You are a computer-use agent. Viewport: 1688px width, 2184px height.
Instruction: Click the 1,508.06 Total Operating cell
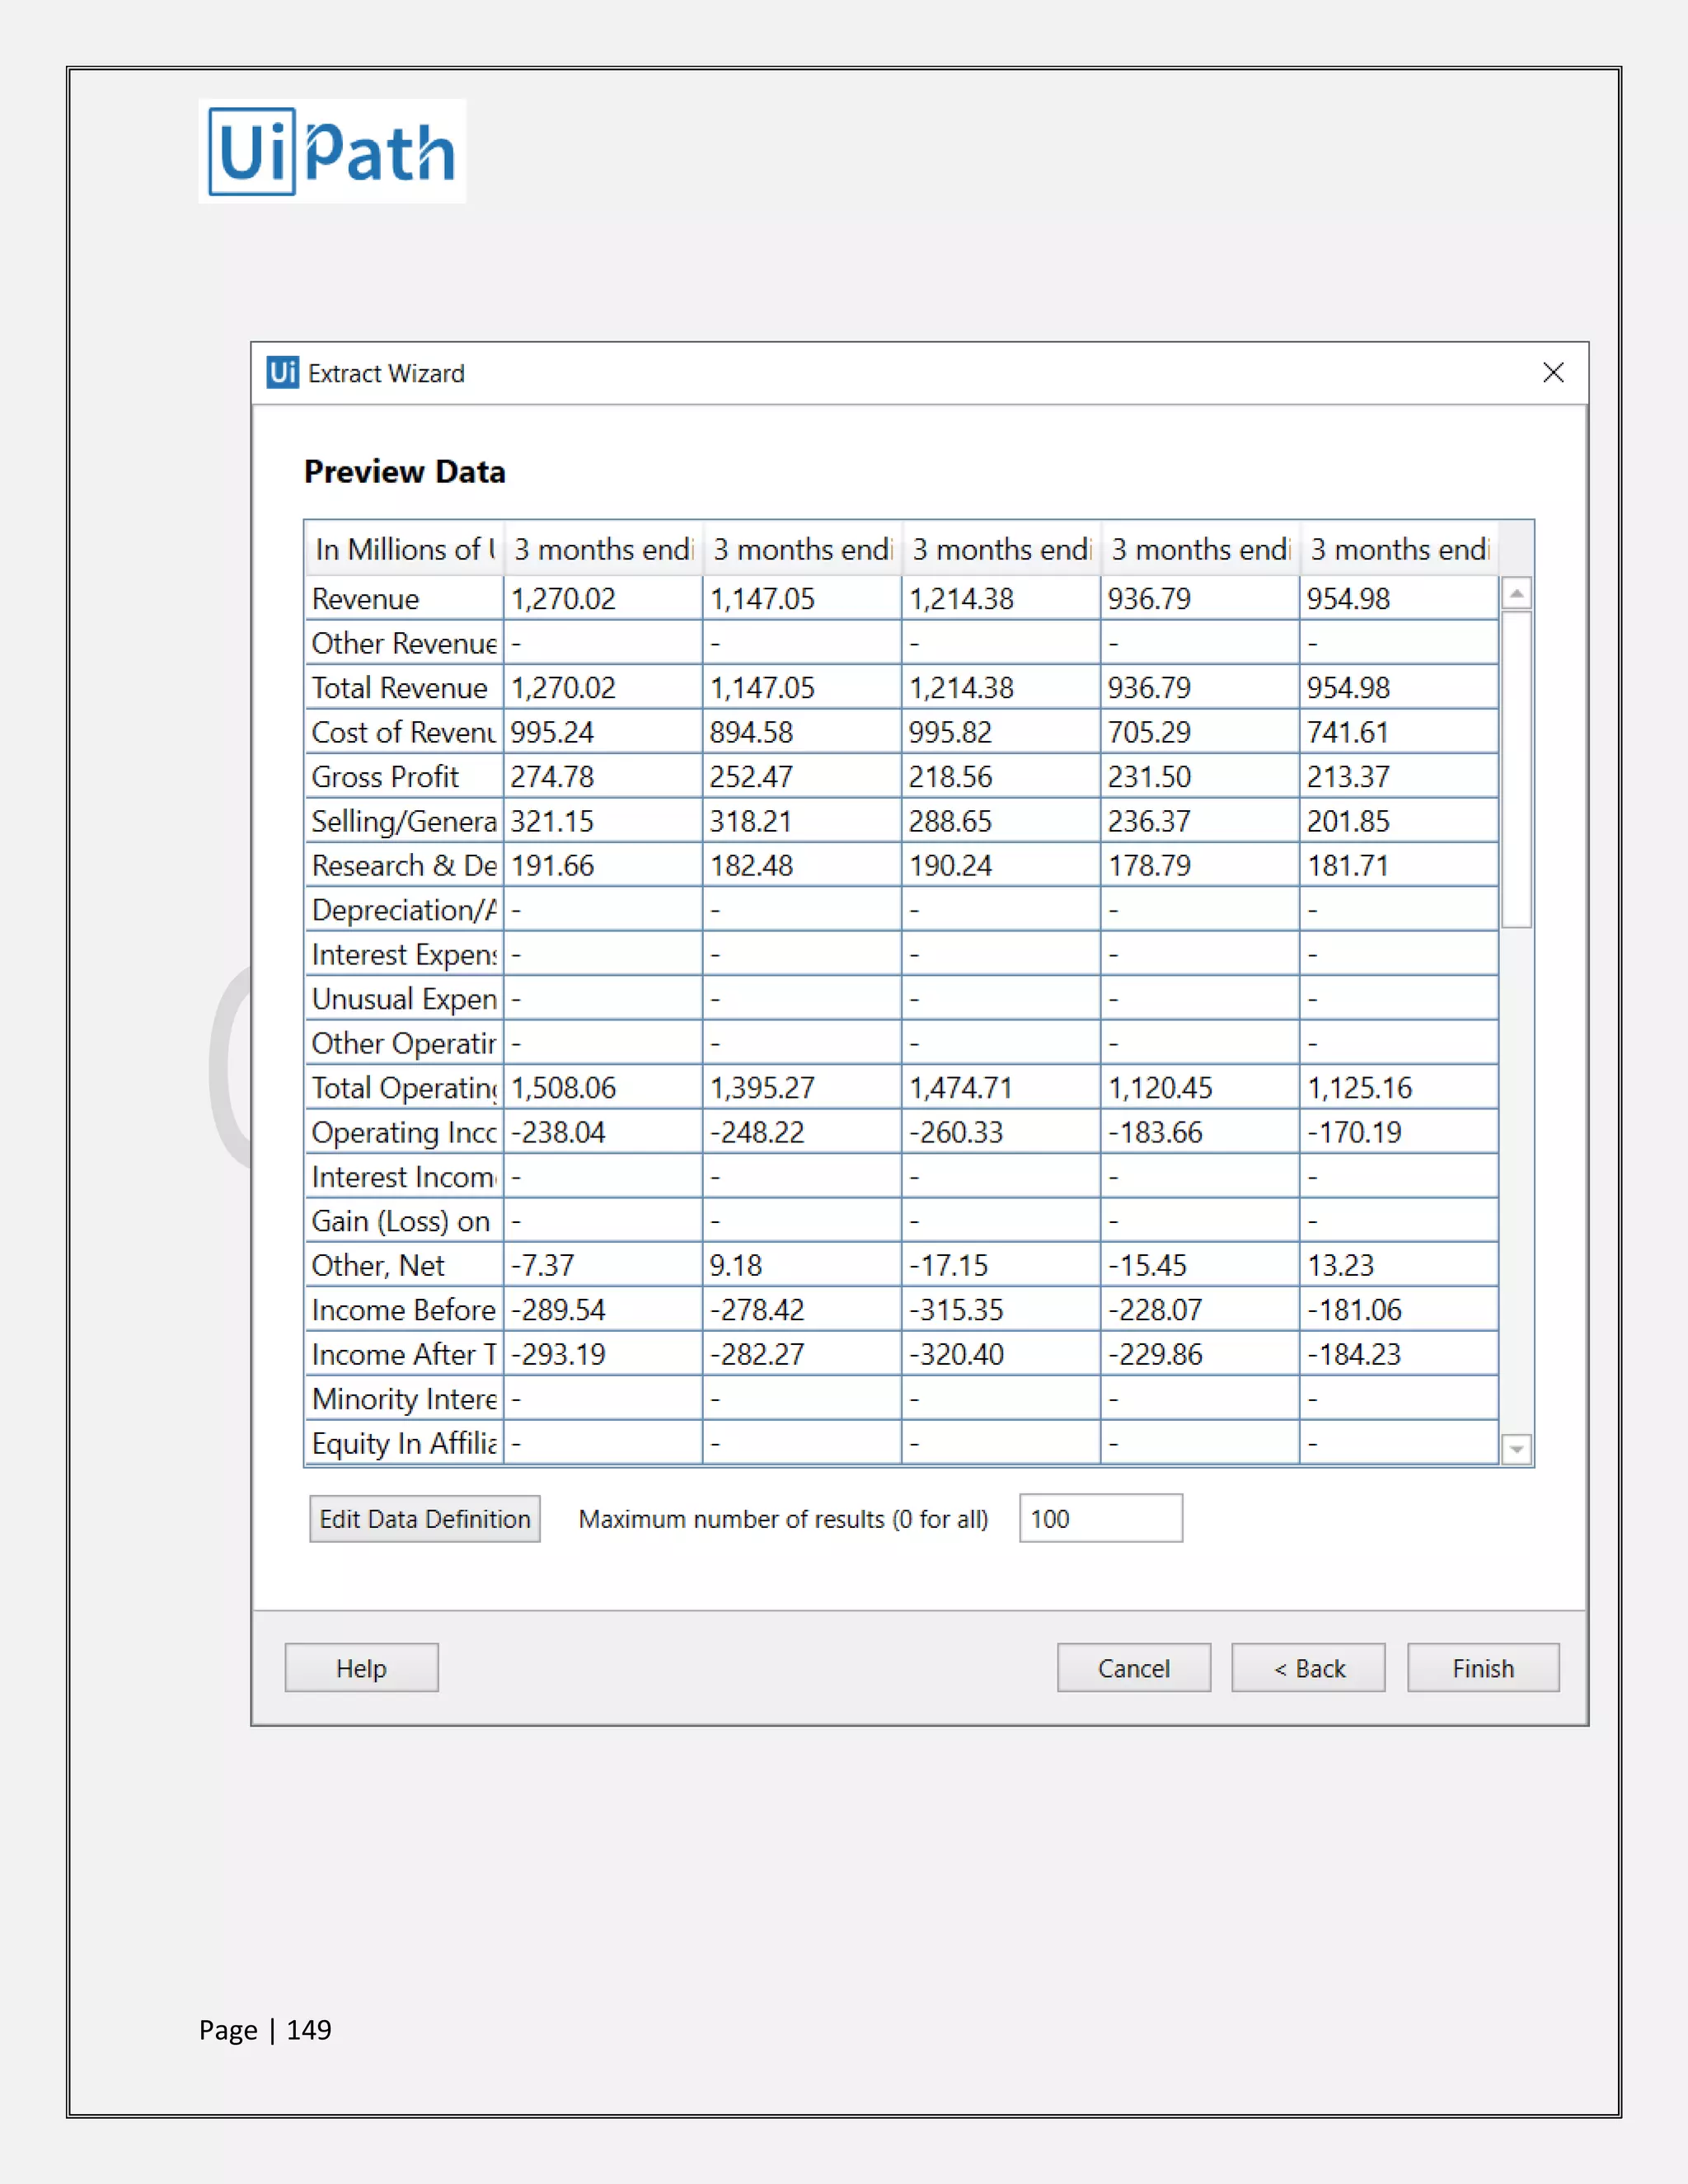pos(603,1088)
